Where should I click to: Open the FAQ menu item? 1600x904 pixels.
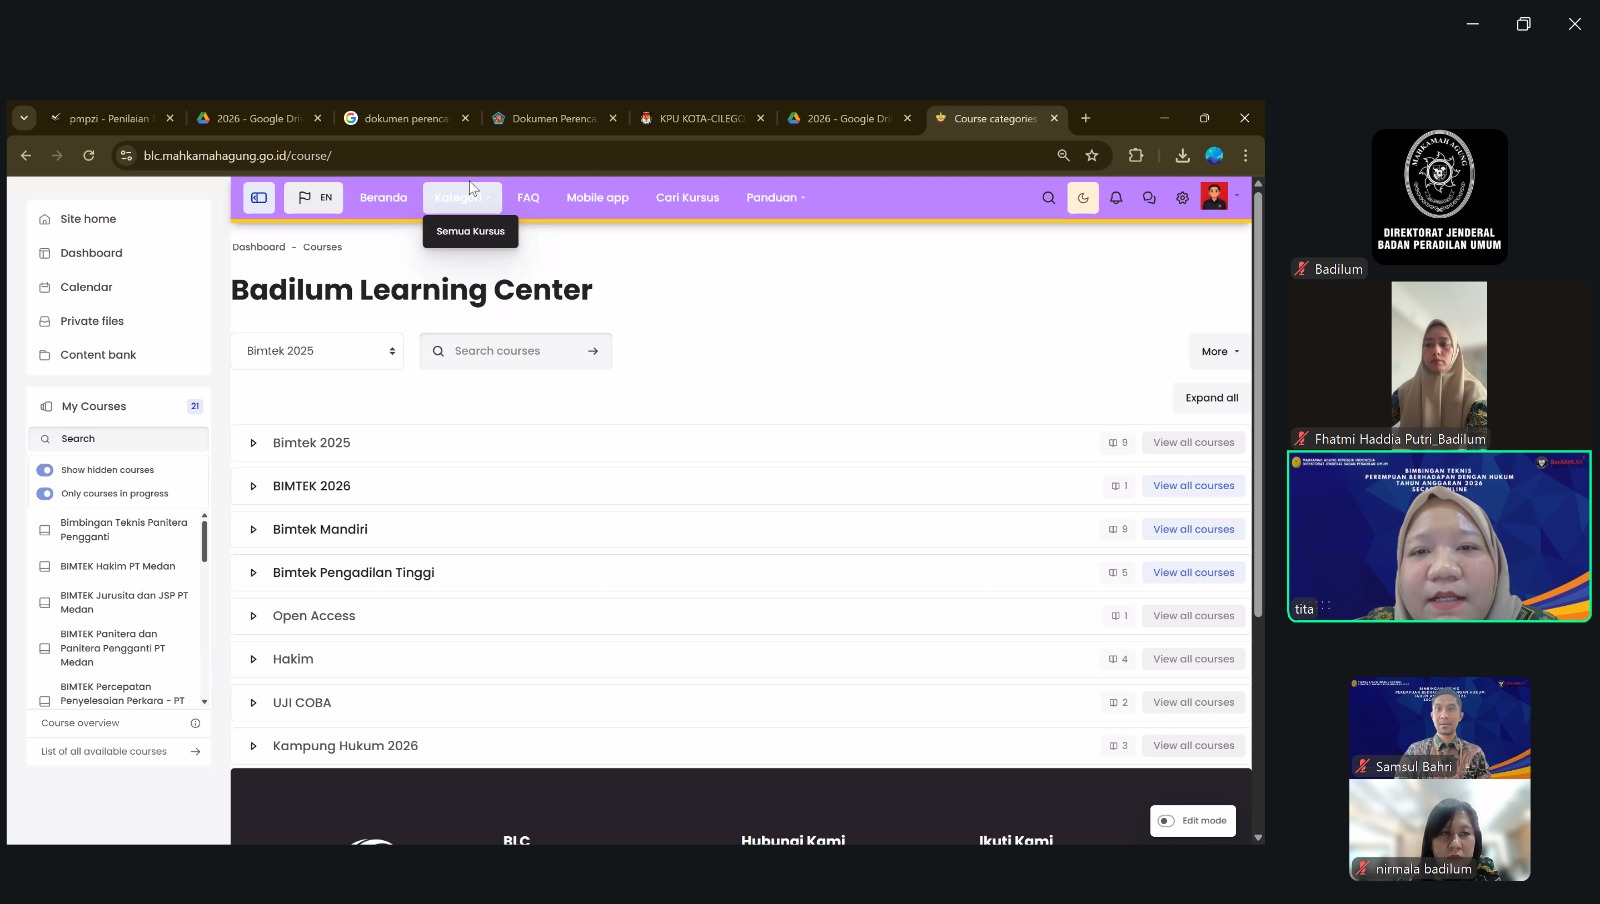[528, 198]
